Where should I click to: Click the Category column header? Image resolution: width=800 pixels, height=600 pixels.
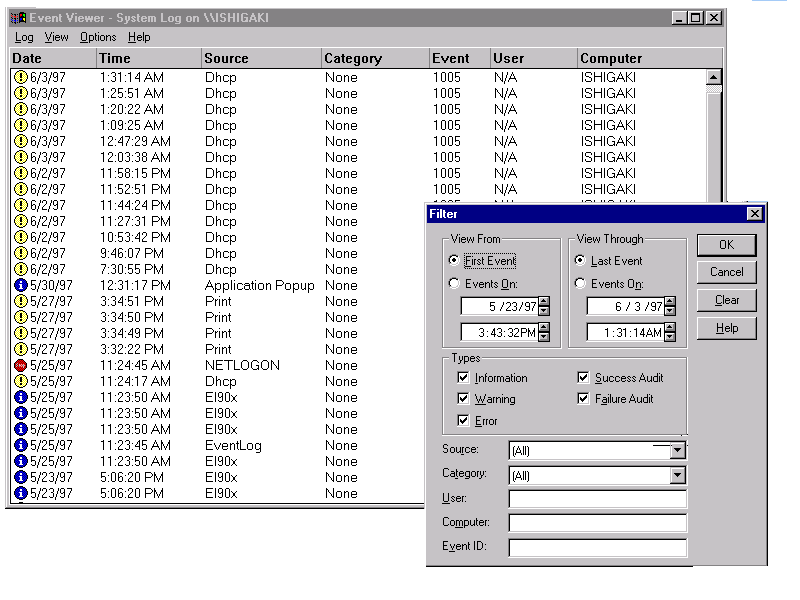pos(376,58)
